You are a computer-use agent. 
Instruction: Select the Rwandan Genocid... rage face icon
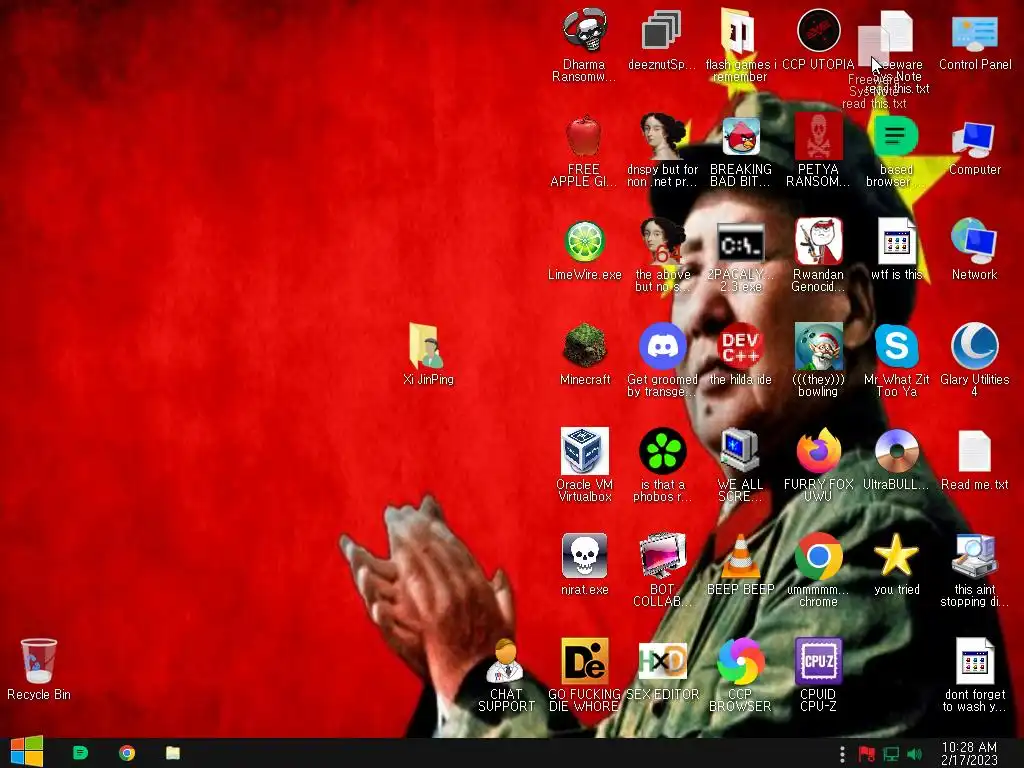pos(818,241)
